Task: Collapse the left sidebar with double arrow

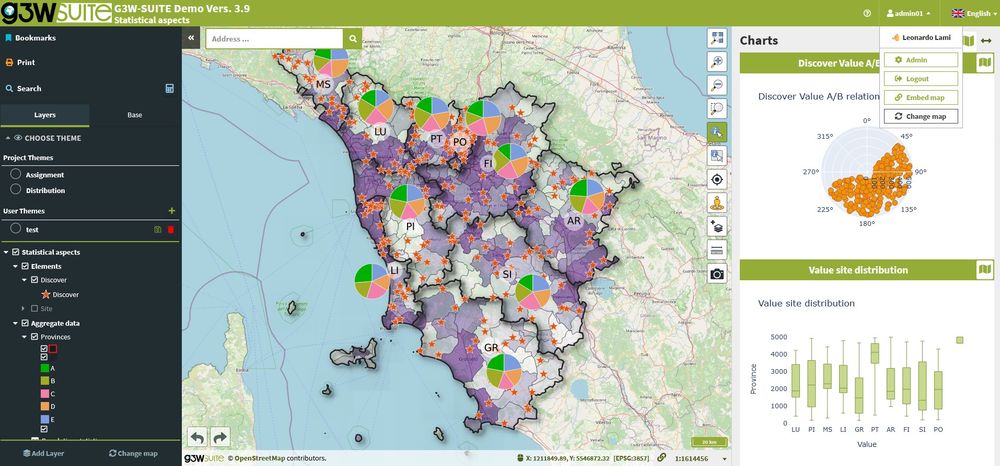Action: click(191, 38)
